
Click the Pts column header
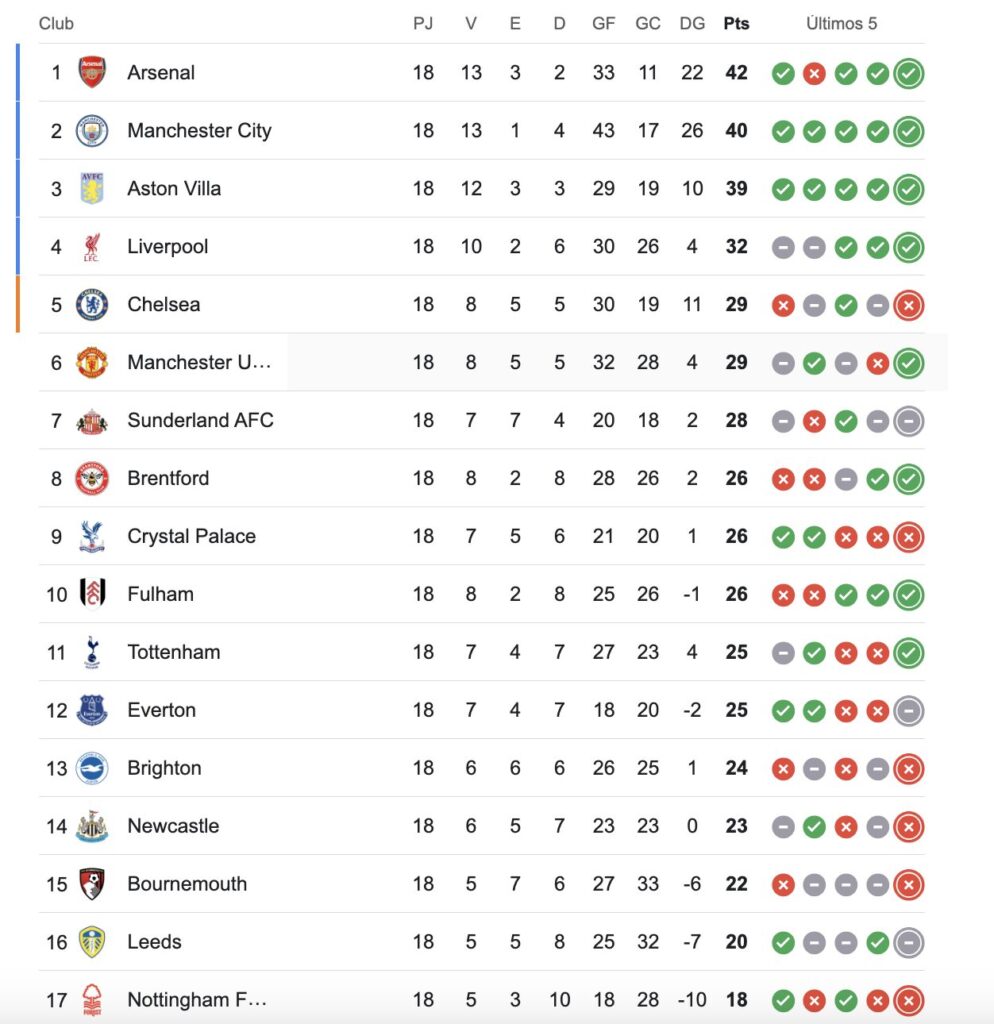click(x=736, y=23)
